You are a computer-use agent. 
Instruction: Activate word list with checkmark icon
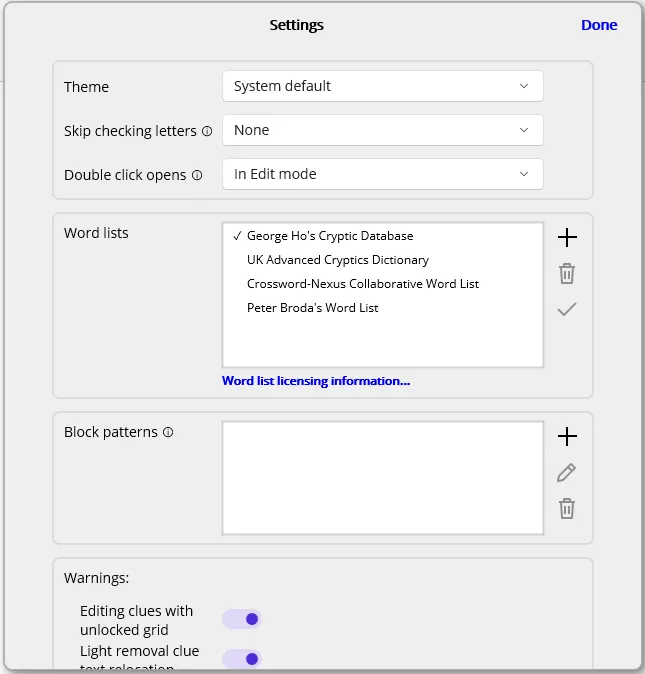(x=567, y=309)
